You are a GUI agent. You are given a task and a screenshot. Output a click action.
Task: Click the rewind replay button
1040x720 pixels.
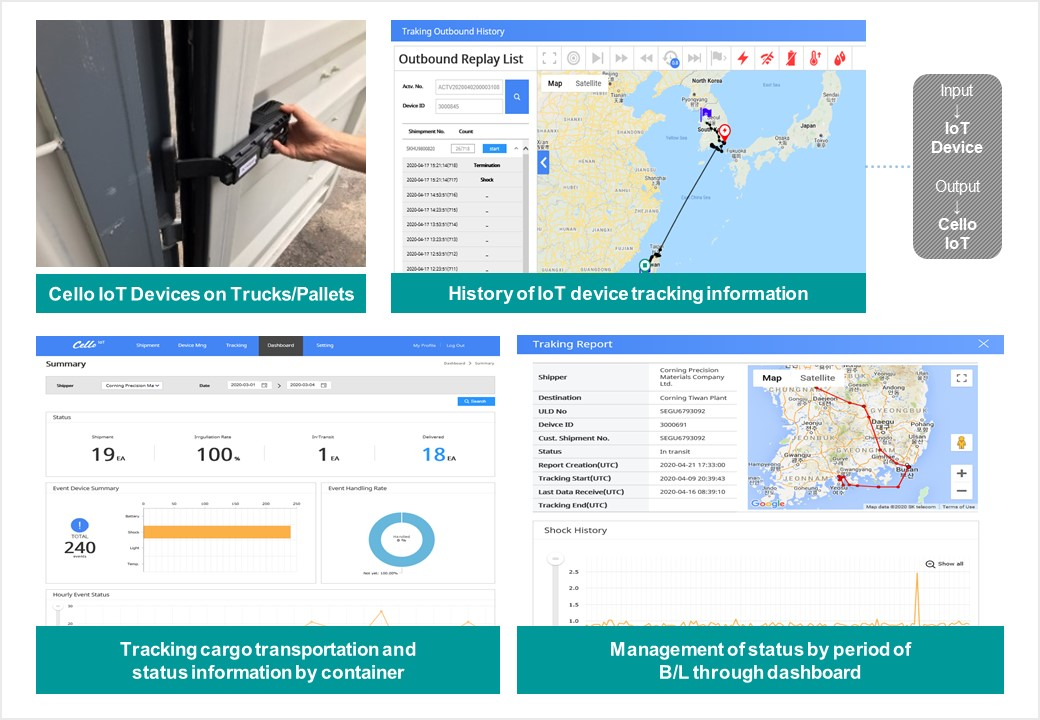(646, 58)
